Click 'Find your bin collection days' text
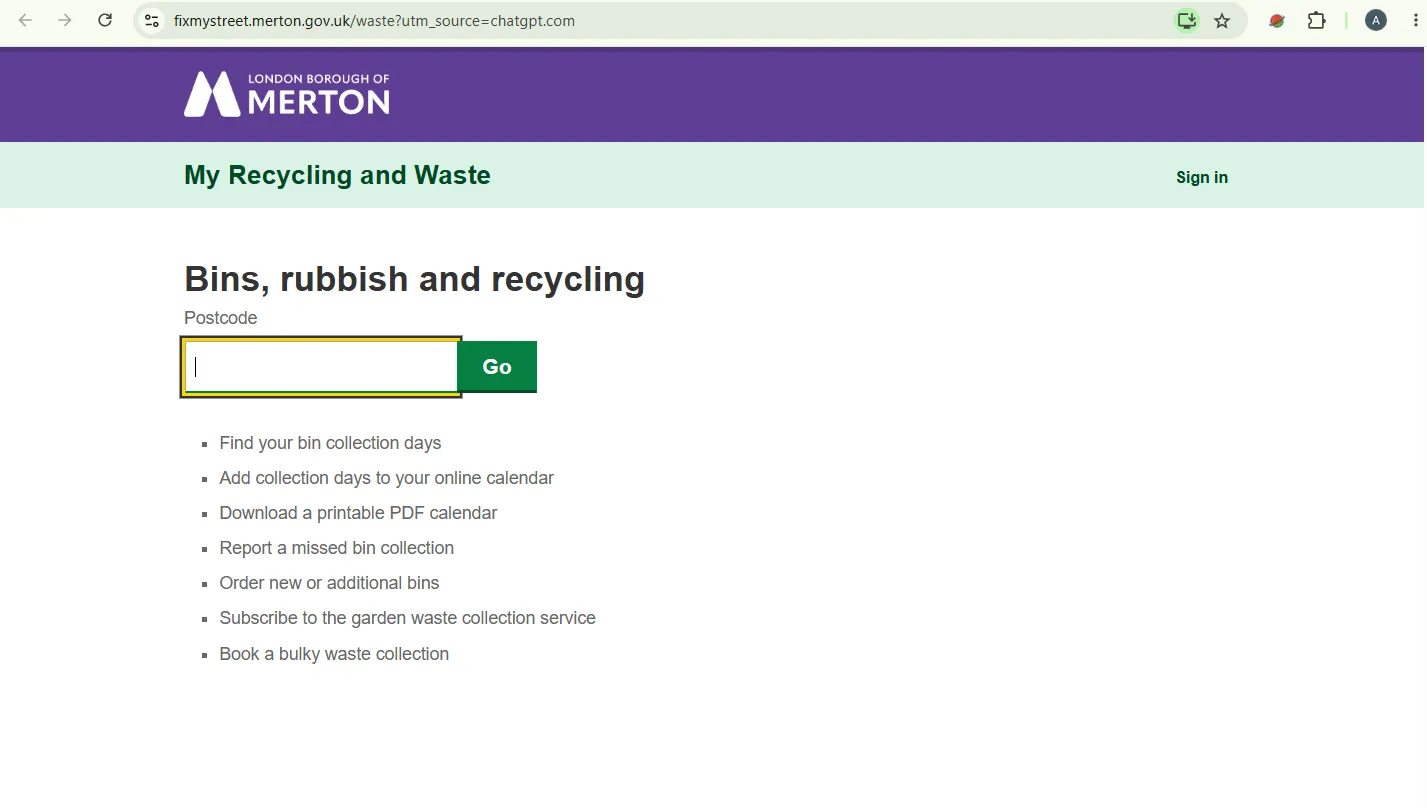The image size is (1427, 808). click(x=330, y=443)
